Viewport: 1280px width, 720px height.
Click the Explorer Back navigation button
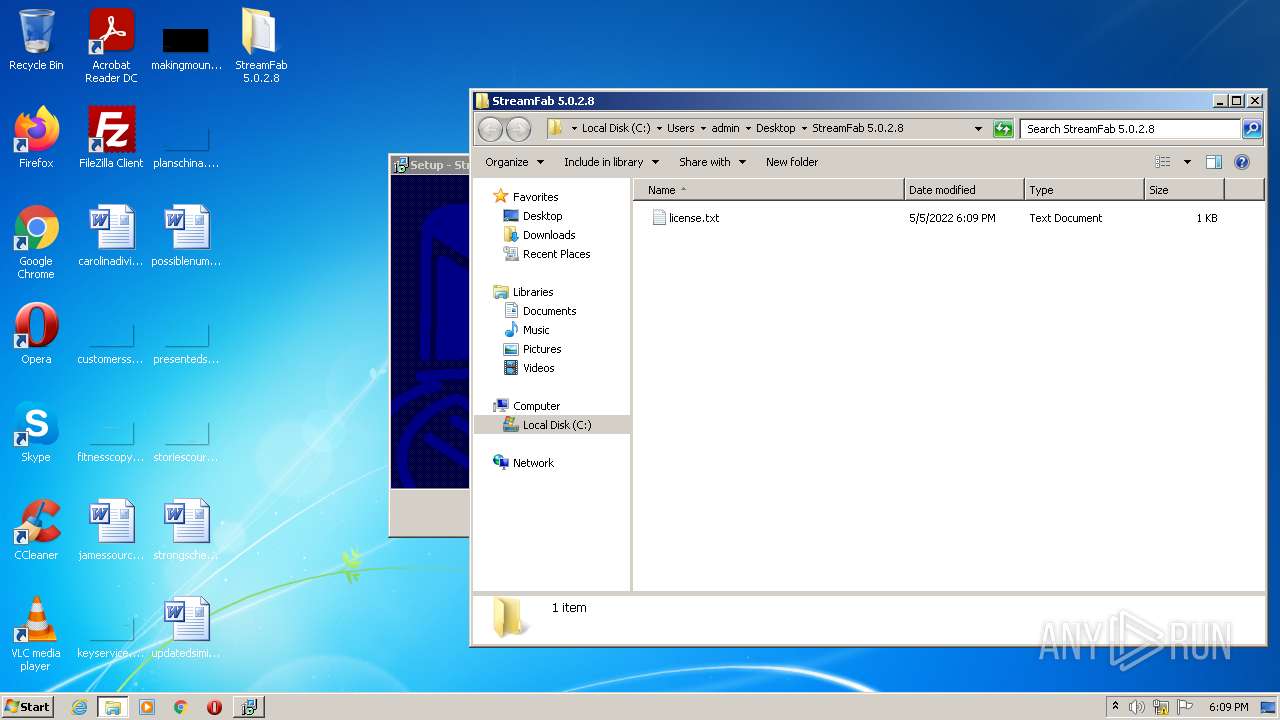coord(490,129)
